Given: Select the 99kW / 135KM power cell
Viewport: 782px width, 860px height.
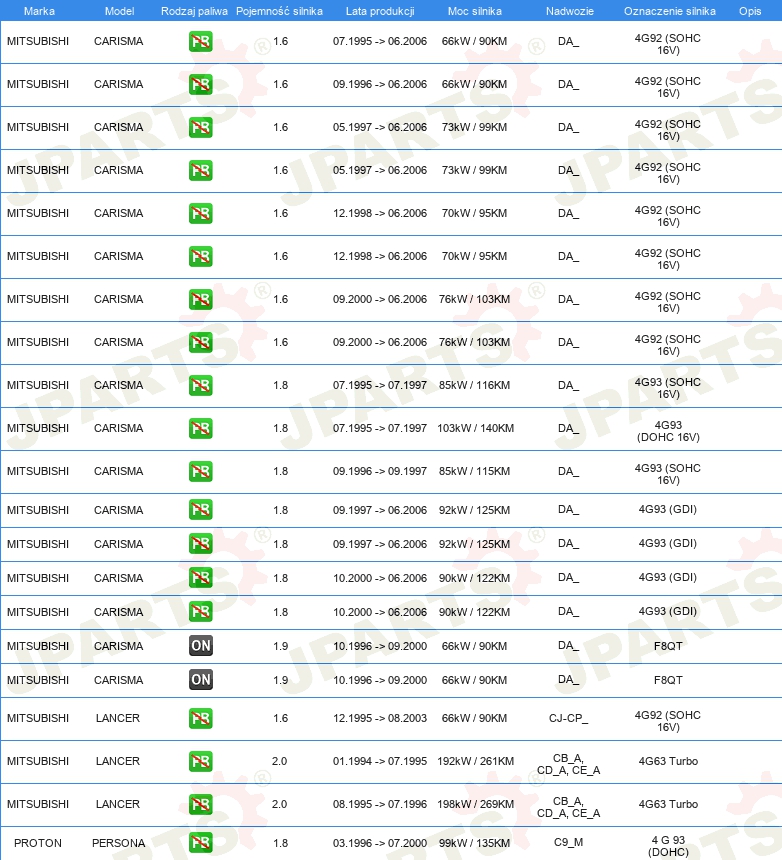Looking at the screenshot, I should pos(474,843).
